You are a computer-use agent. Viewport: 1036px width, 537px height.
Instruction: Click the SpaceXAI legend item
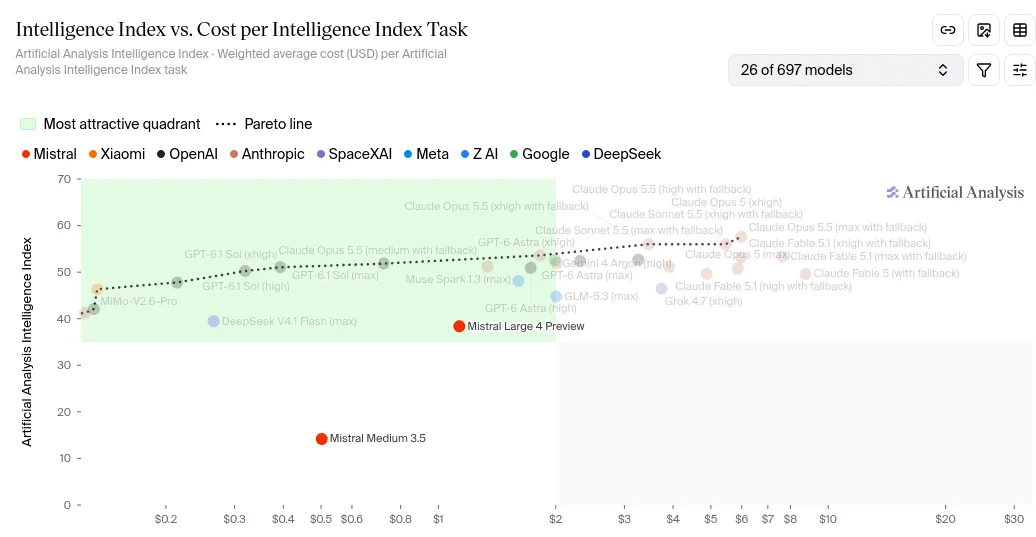tap(354, 154)
